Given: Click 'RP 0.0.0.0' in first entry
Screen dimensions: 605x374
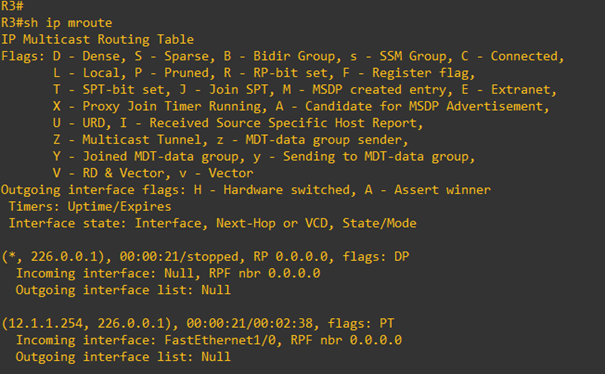Looking at the screenshot, I should (x=291, y=257).
